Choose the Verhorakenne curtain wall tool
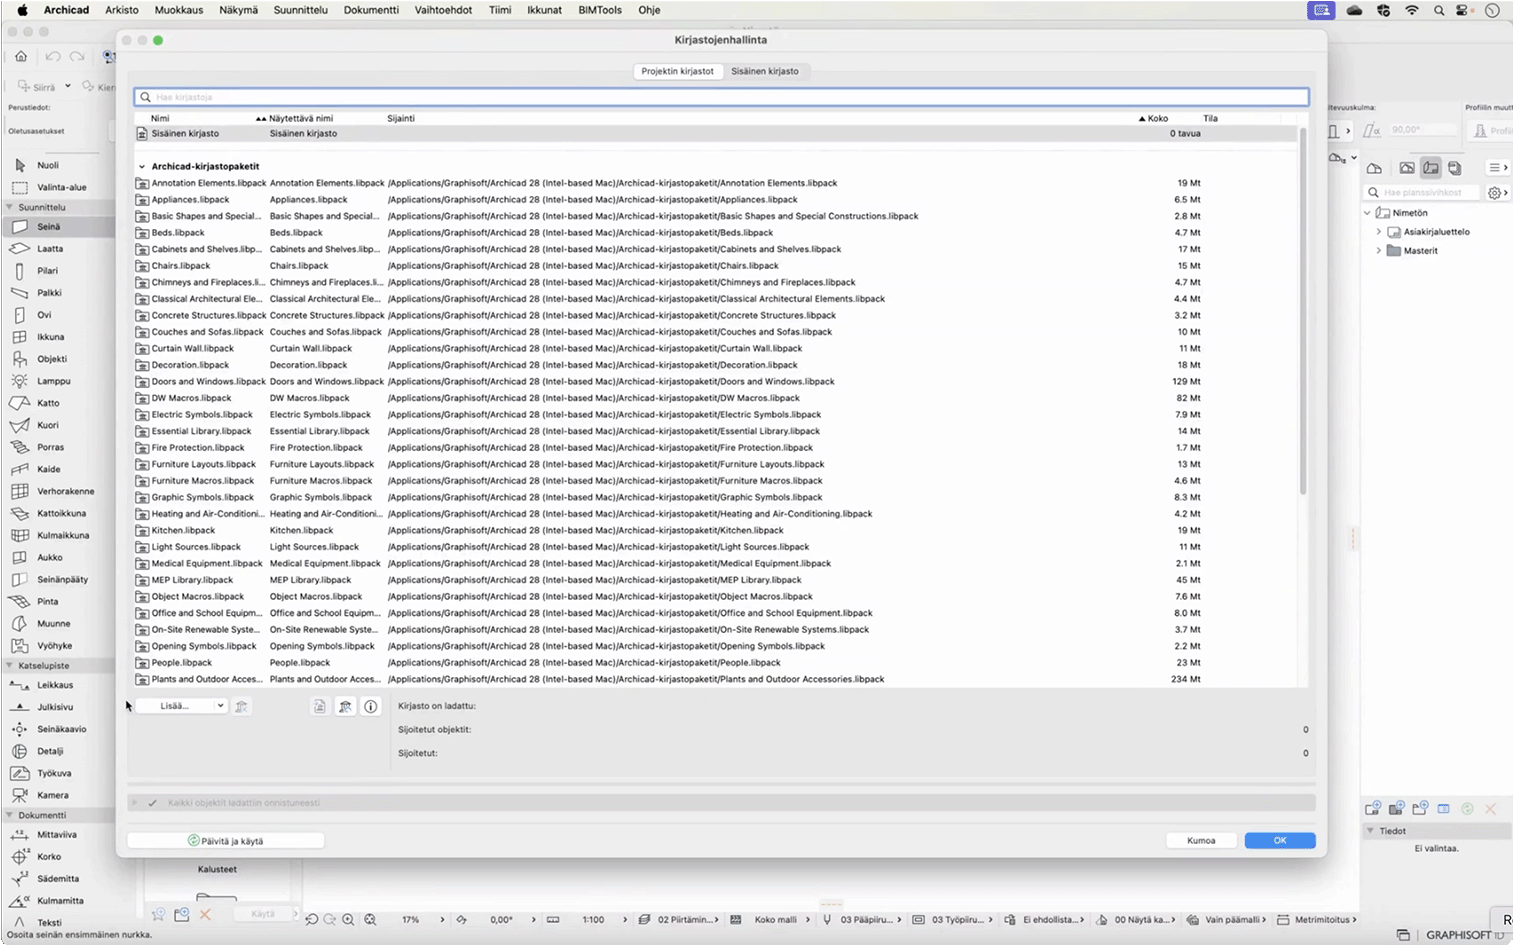 coord(65,491)
